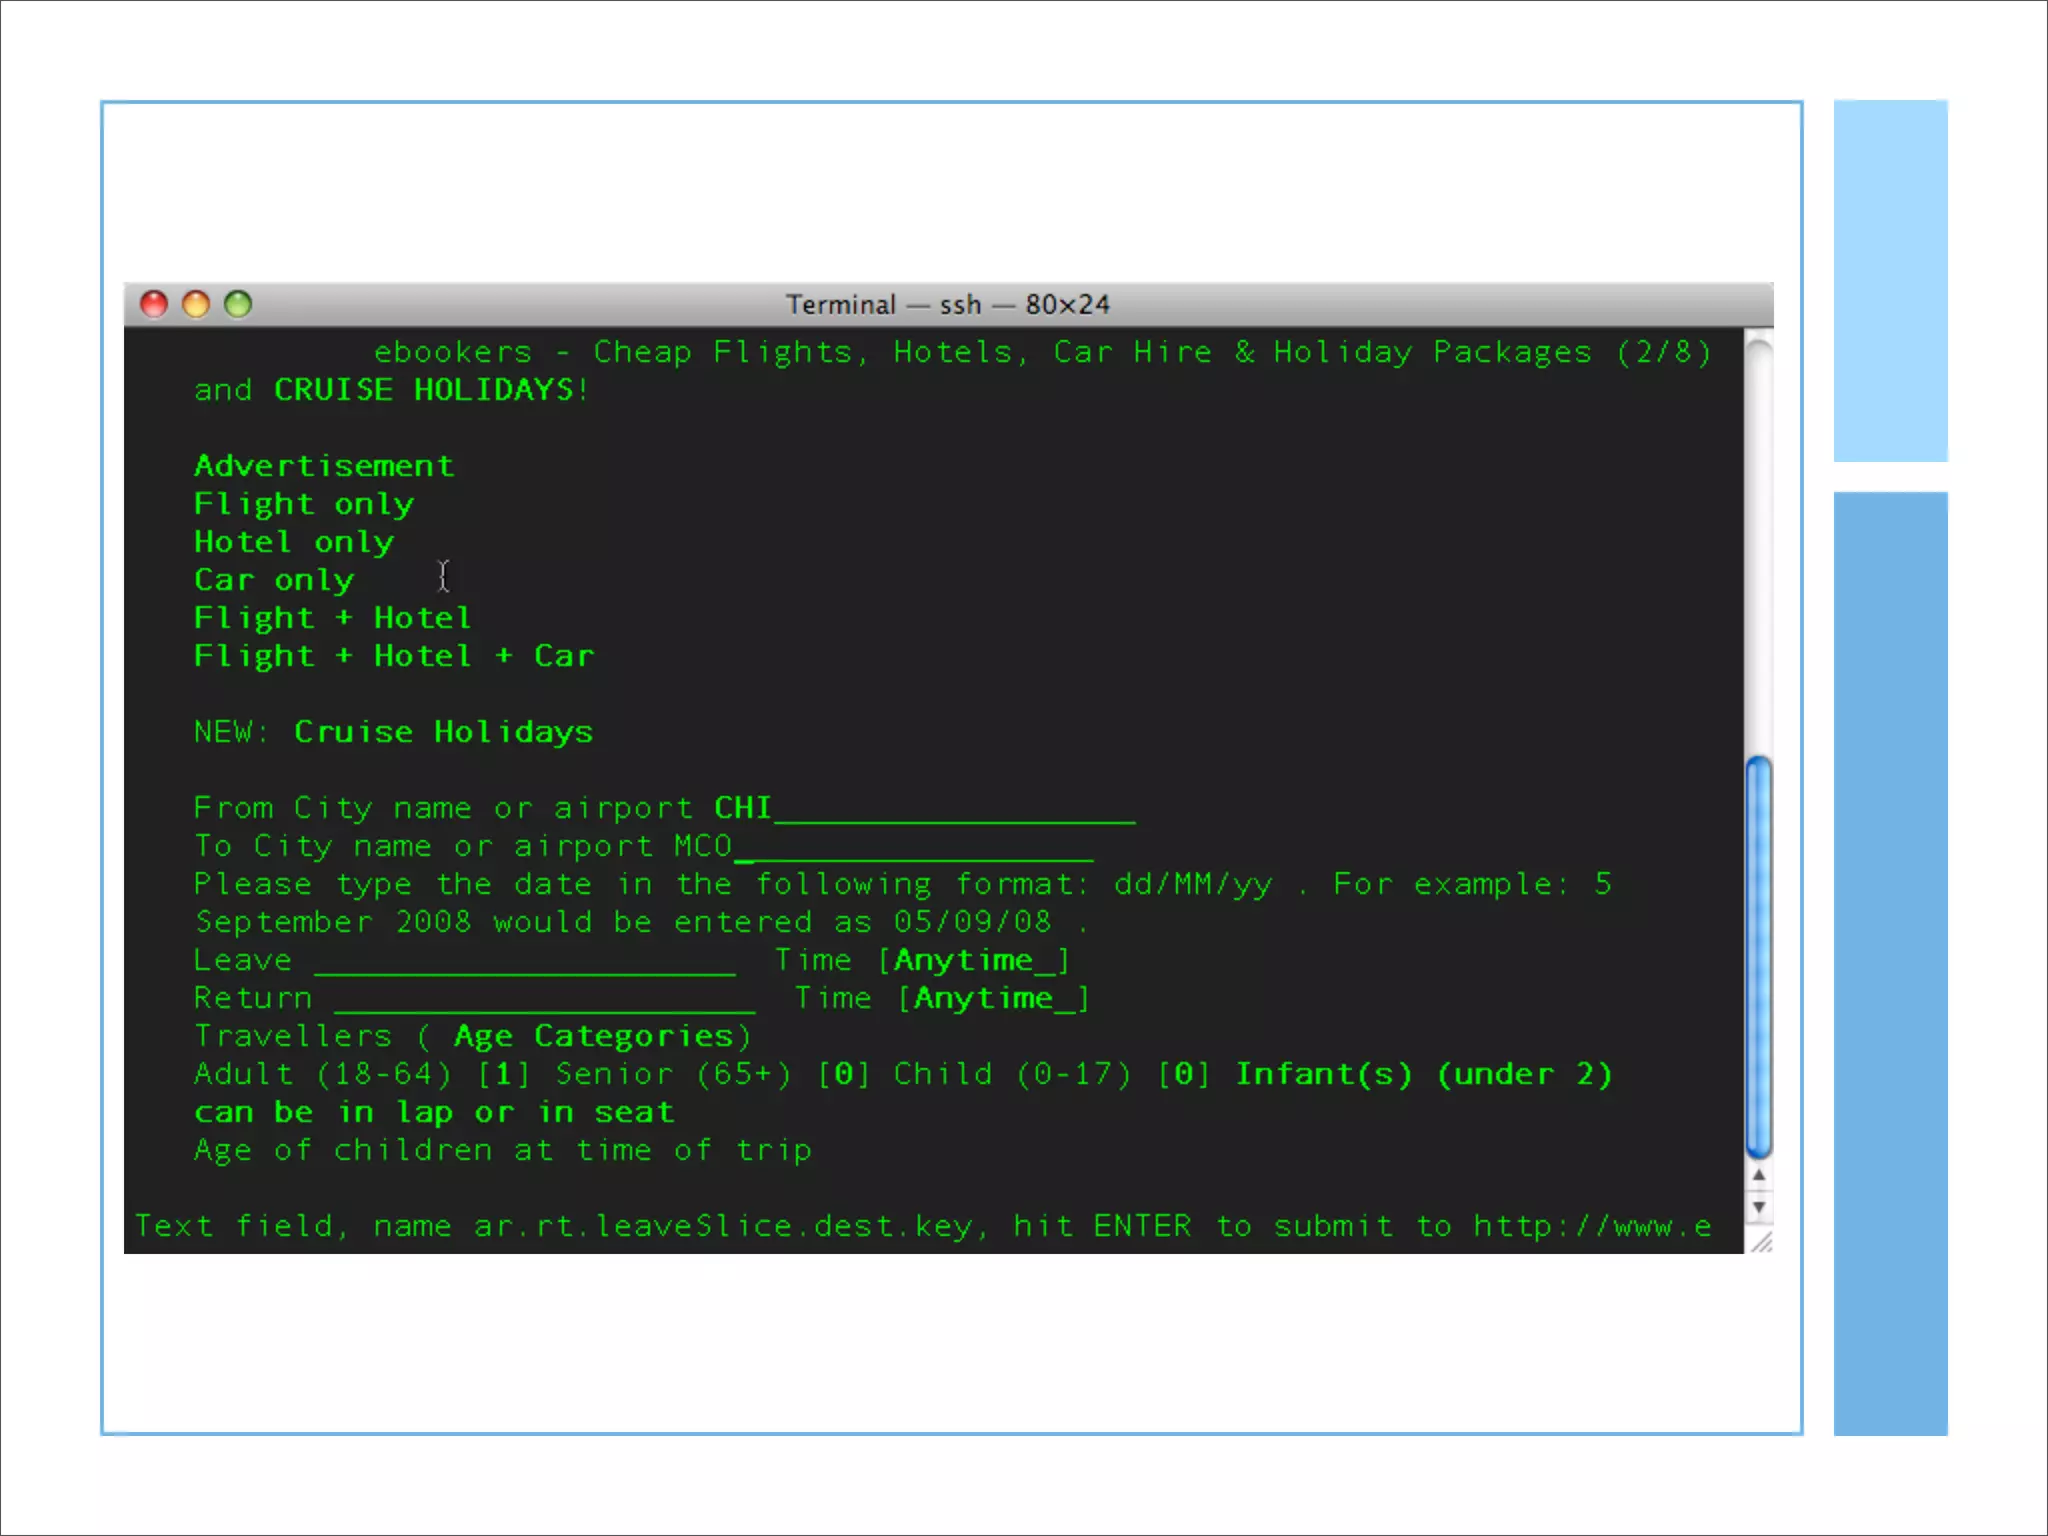
Task: Choose the Flight + Hotel link
Action: [332, 619]
